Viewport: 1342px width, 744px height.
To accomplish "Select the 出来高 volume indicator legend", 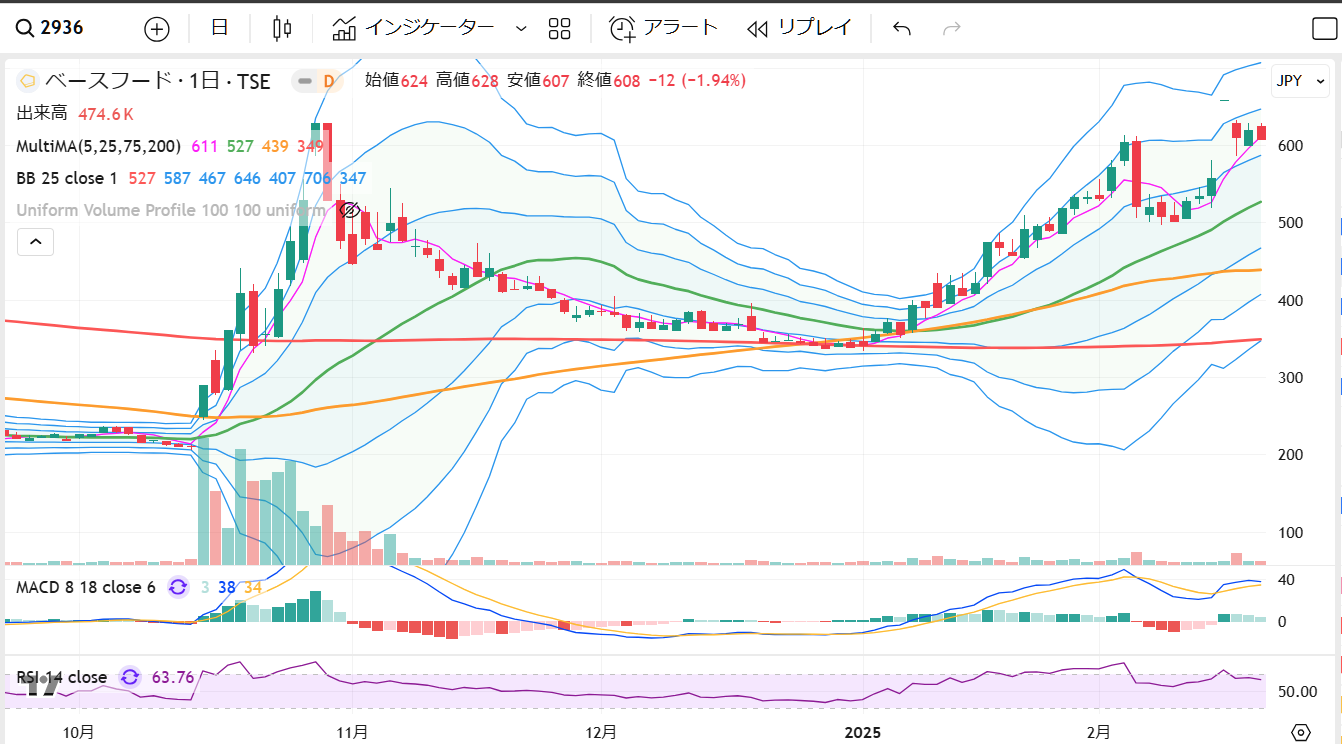I will point(41,114).
